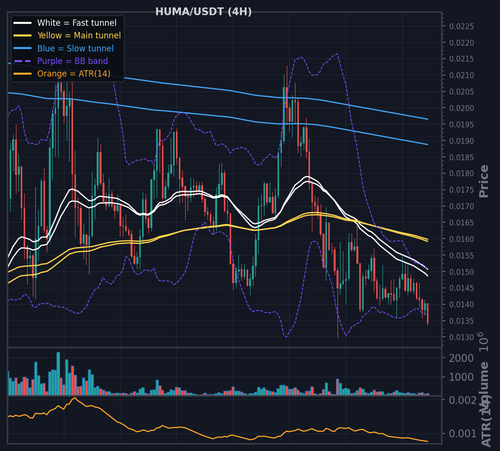500x451 pixels.
Task: Click the 0.0130 price axis label
Action: (462, 337)
